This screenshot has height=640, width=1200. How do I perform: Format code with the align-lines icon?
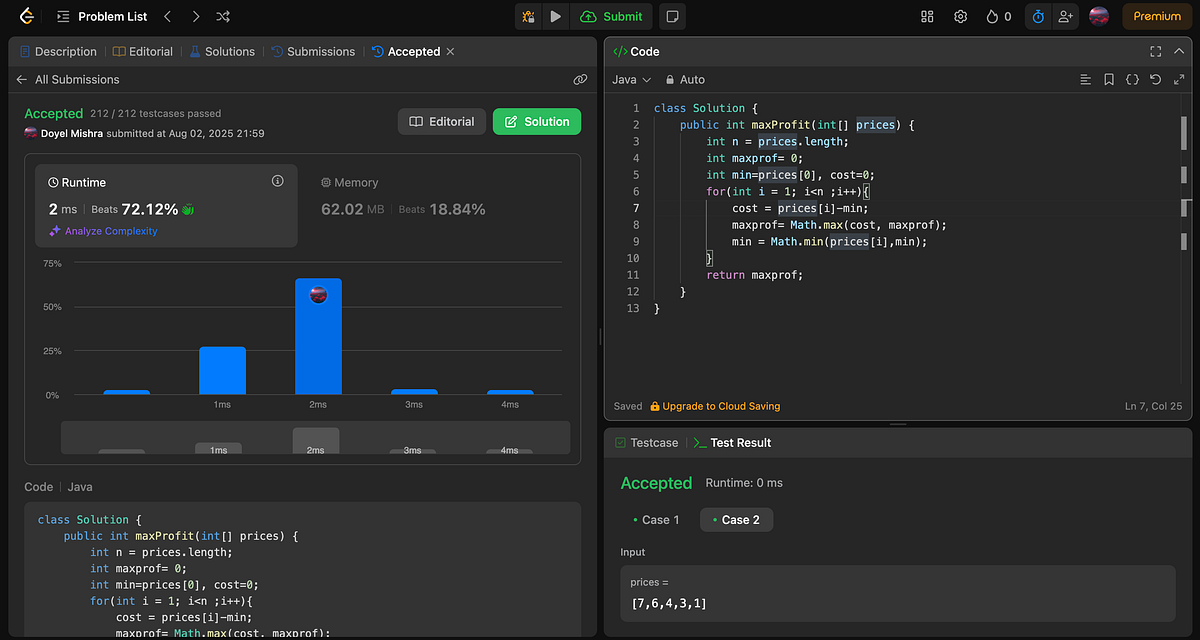tap(1086, 79)
